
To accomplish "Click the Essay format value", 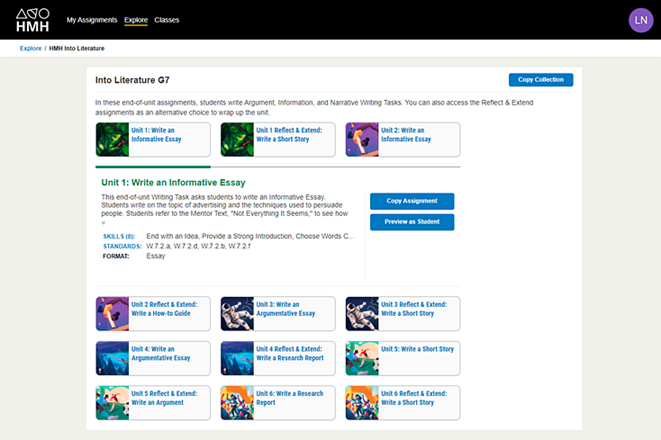I will tap(156, 256).
